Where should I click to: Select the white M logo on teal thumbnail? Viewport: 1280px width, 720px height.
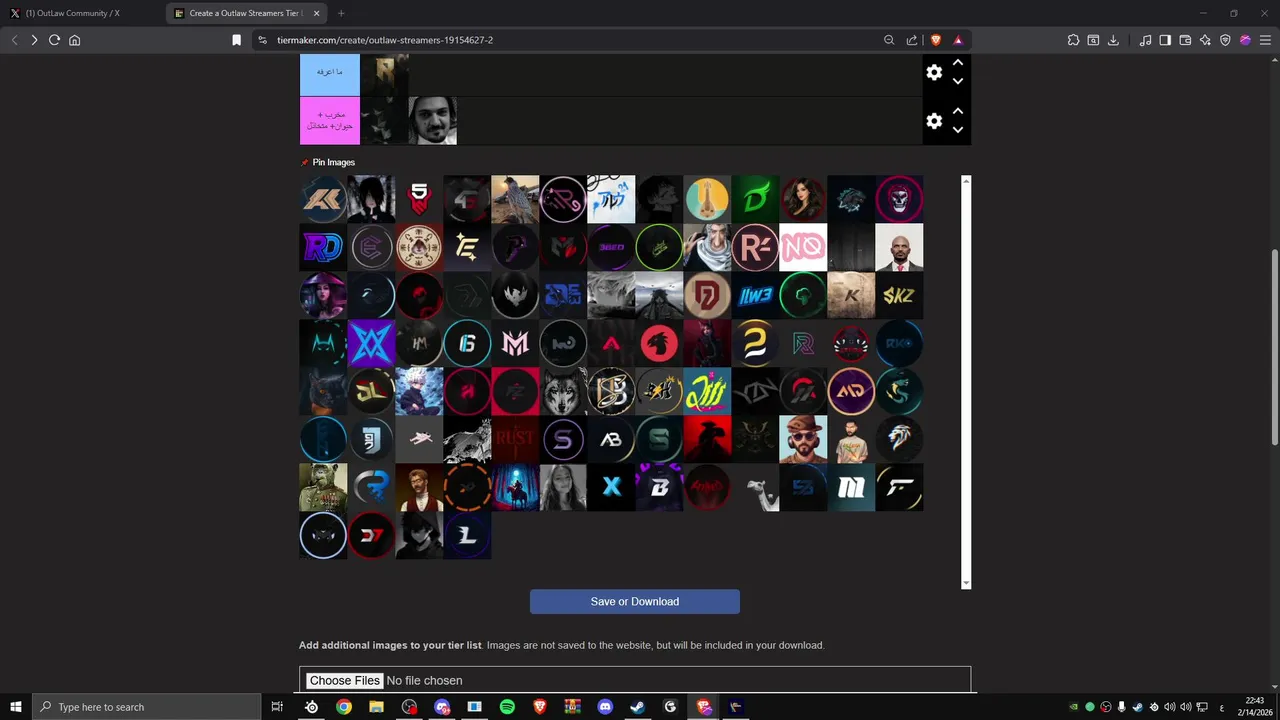[851, 487]
